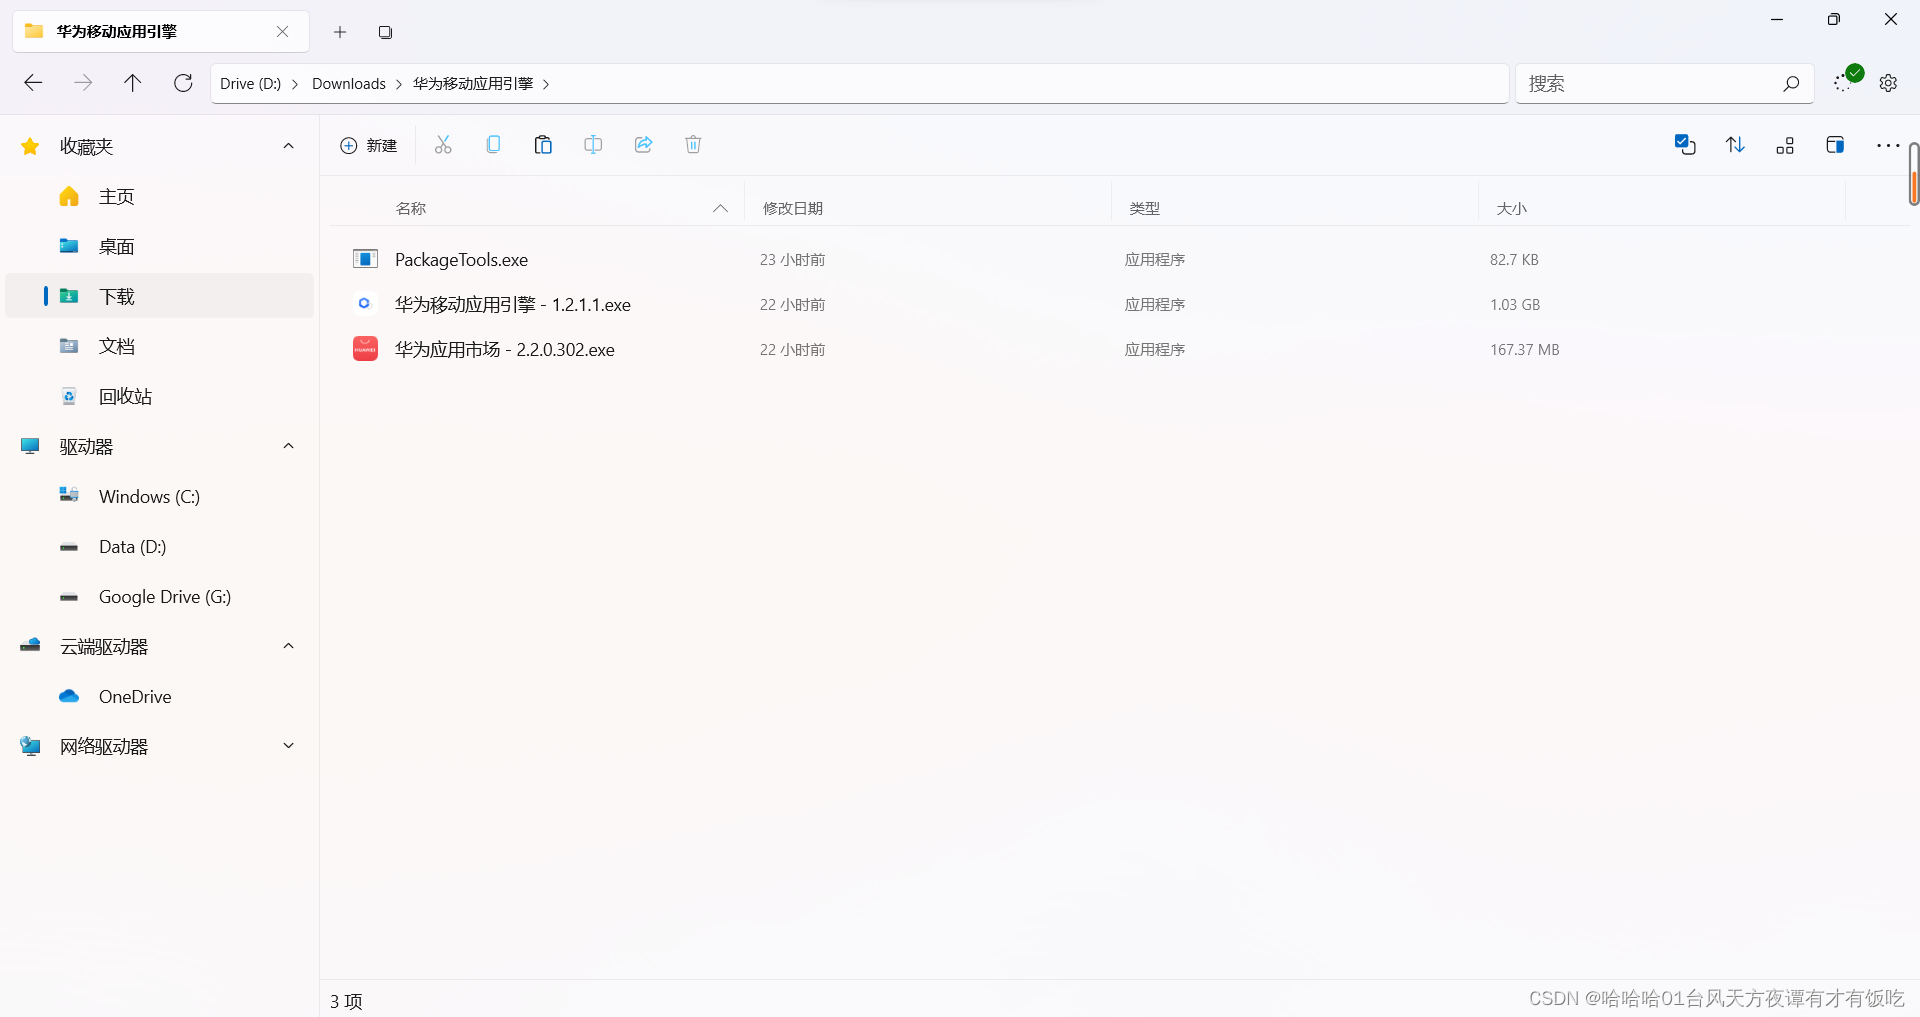Select 华为应用市场 - 2.2.0.302.exe
This screenshot has width=1920, height=1017.
tap(505, 350)
